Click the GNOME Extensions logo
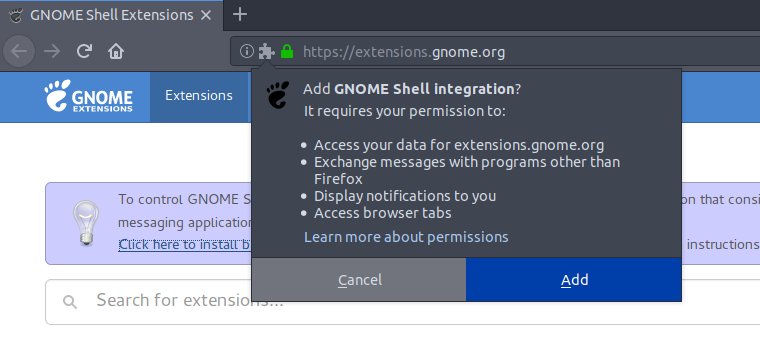The height and width of the screenshot is (363, 760). click(x=88, y=96)
